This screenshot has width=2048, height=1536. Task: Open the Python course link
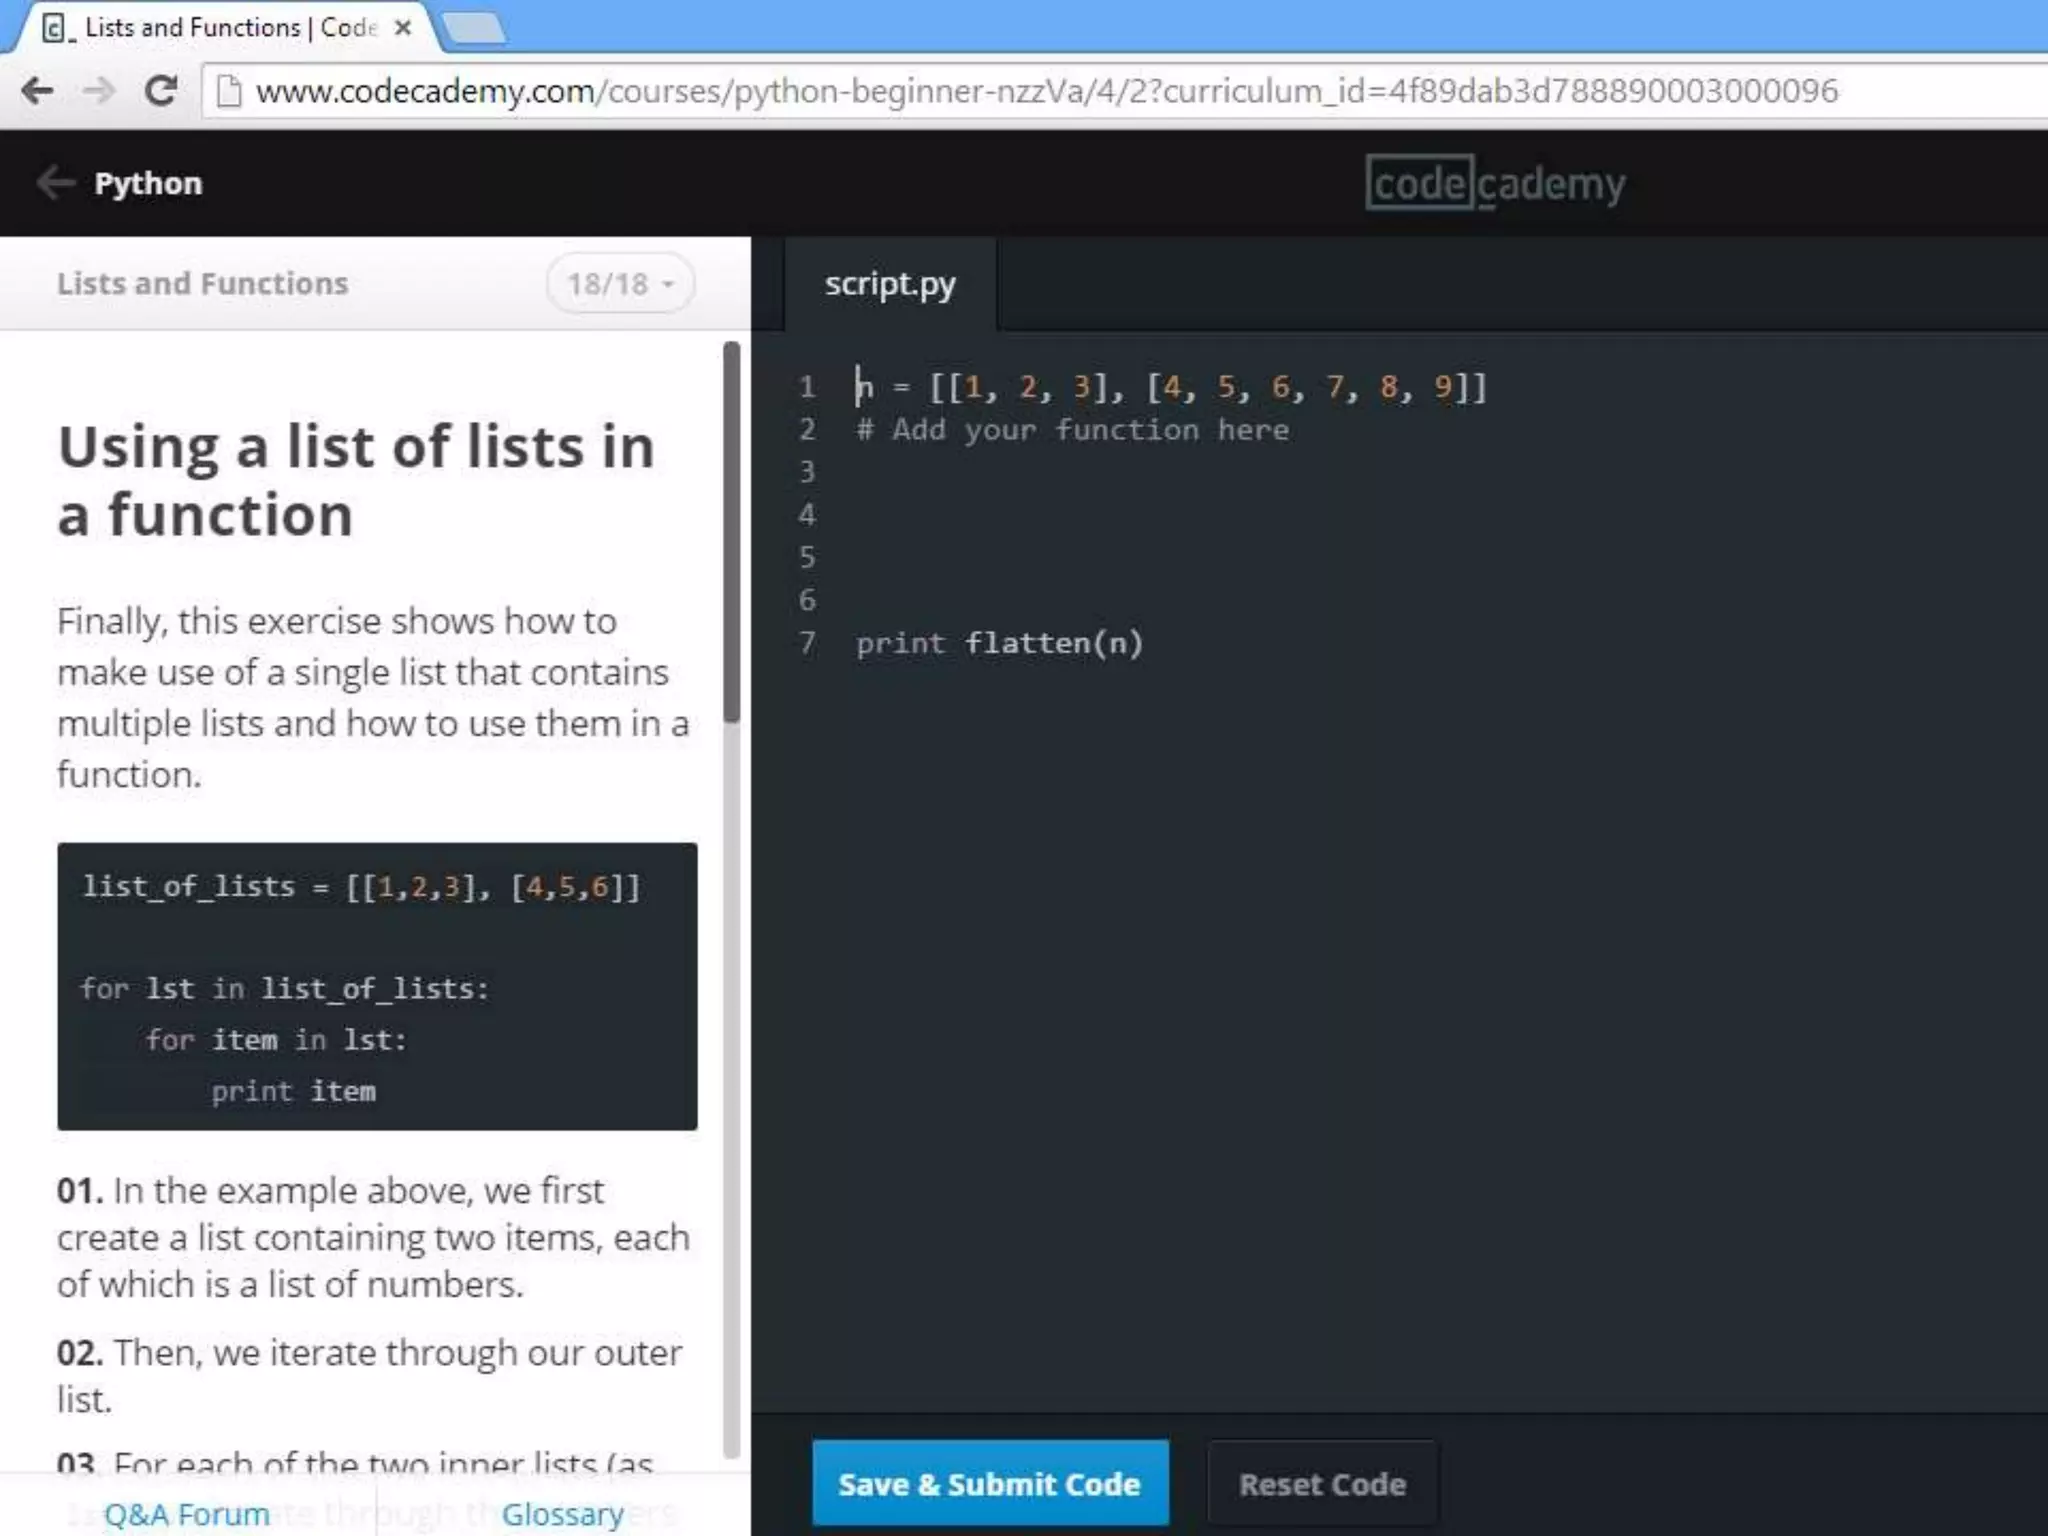coord(148,184)
